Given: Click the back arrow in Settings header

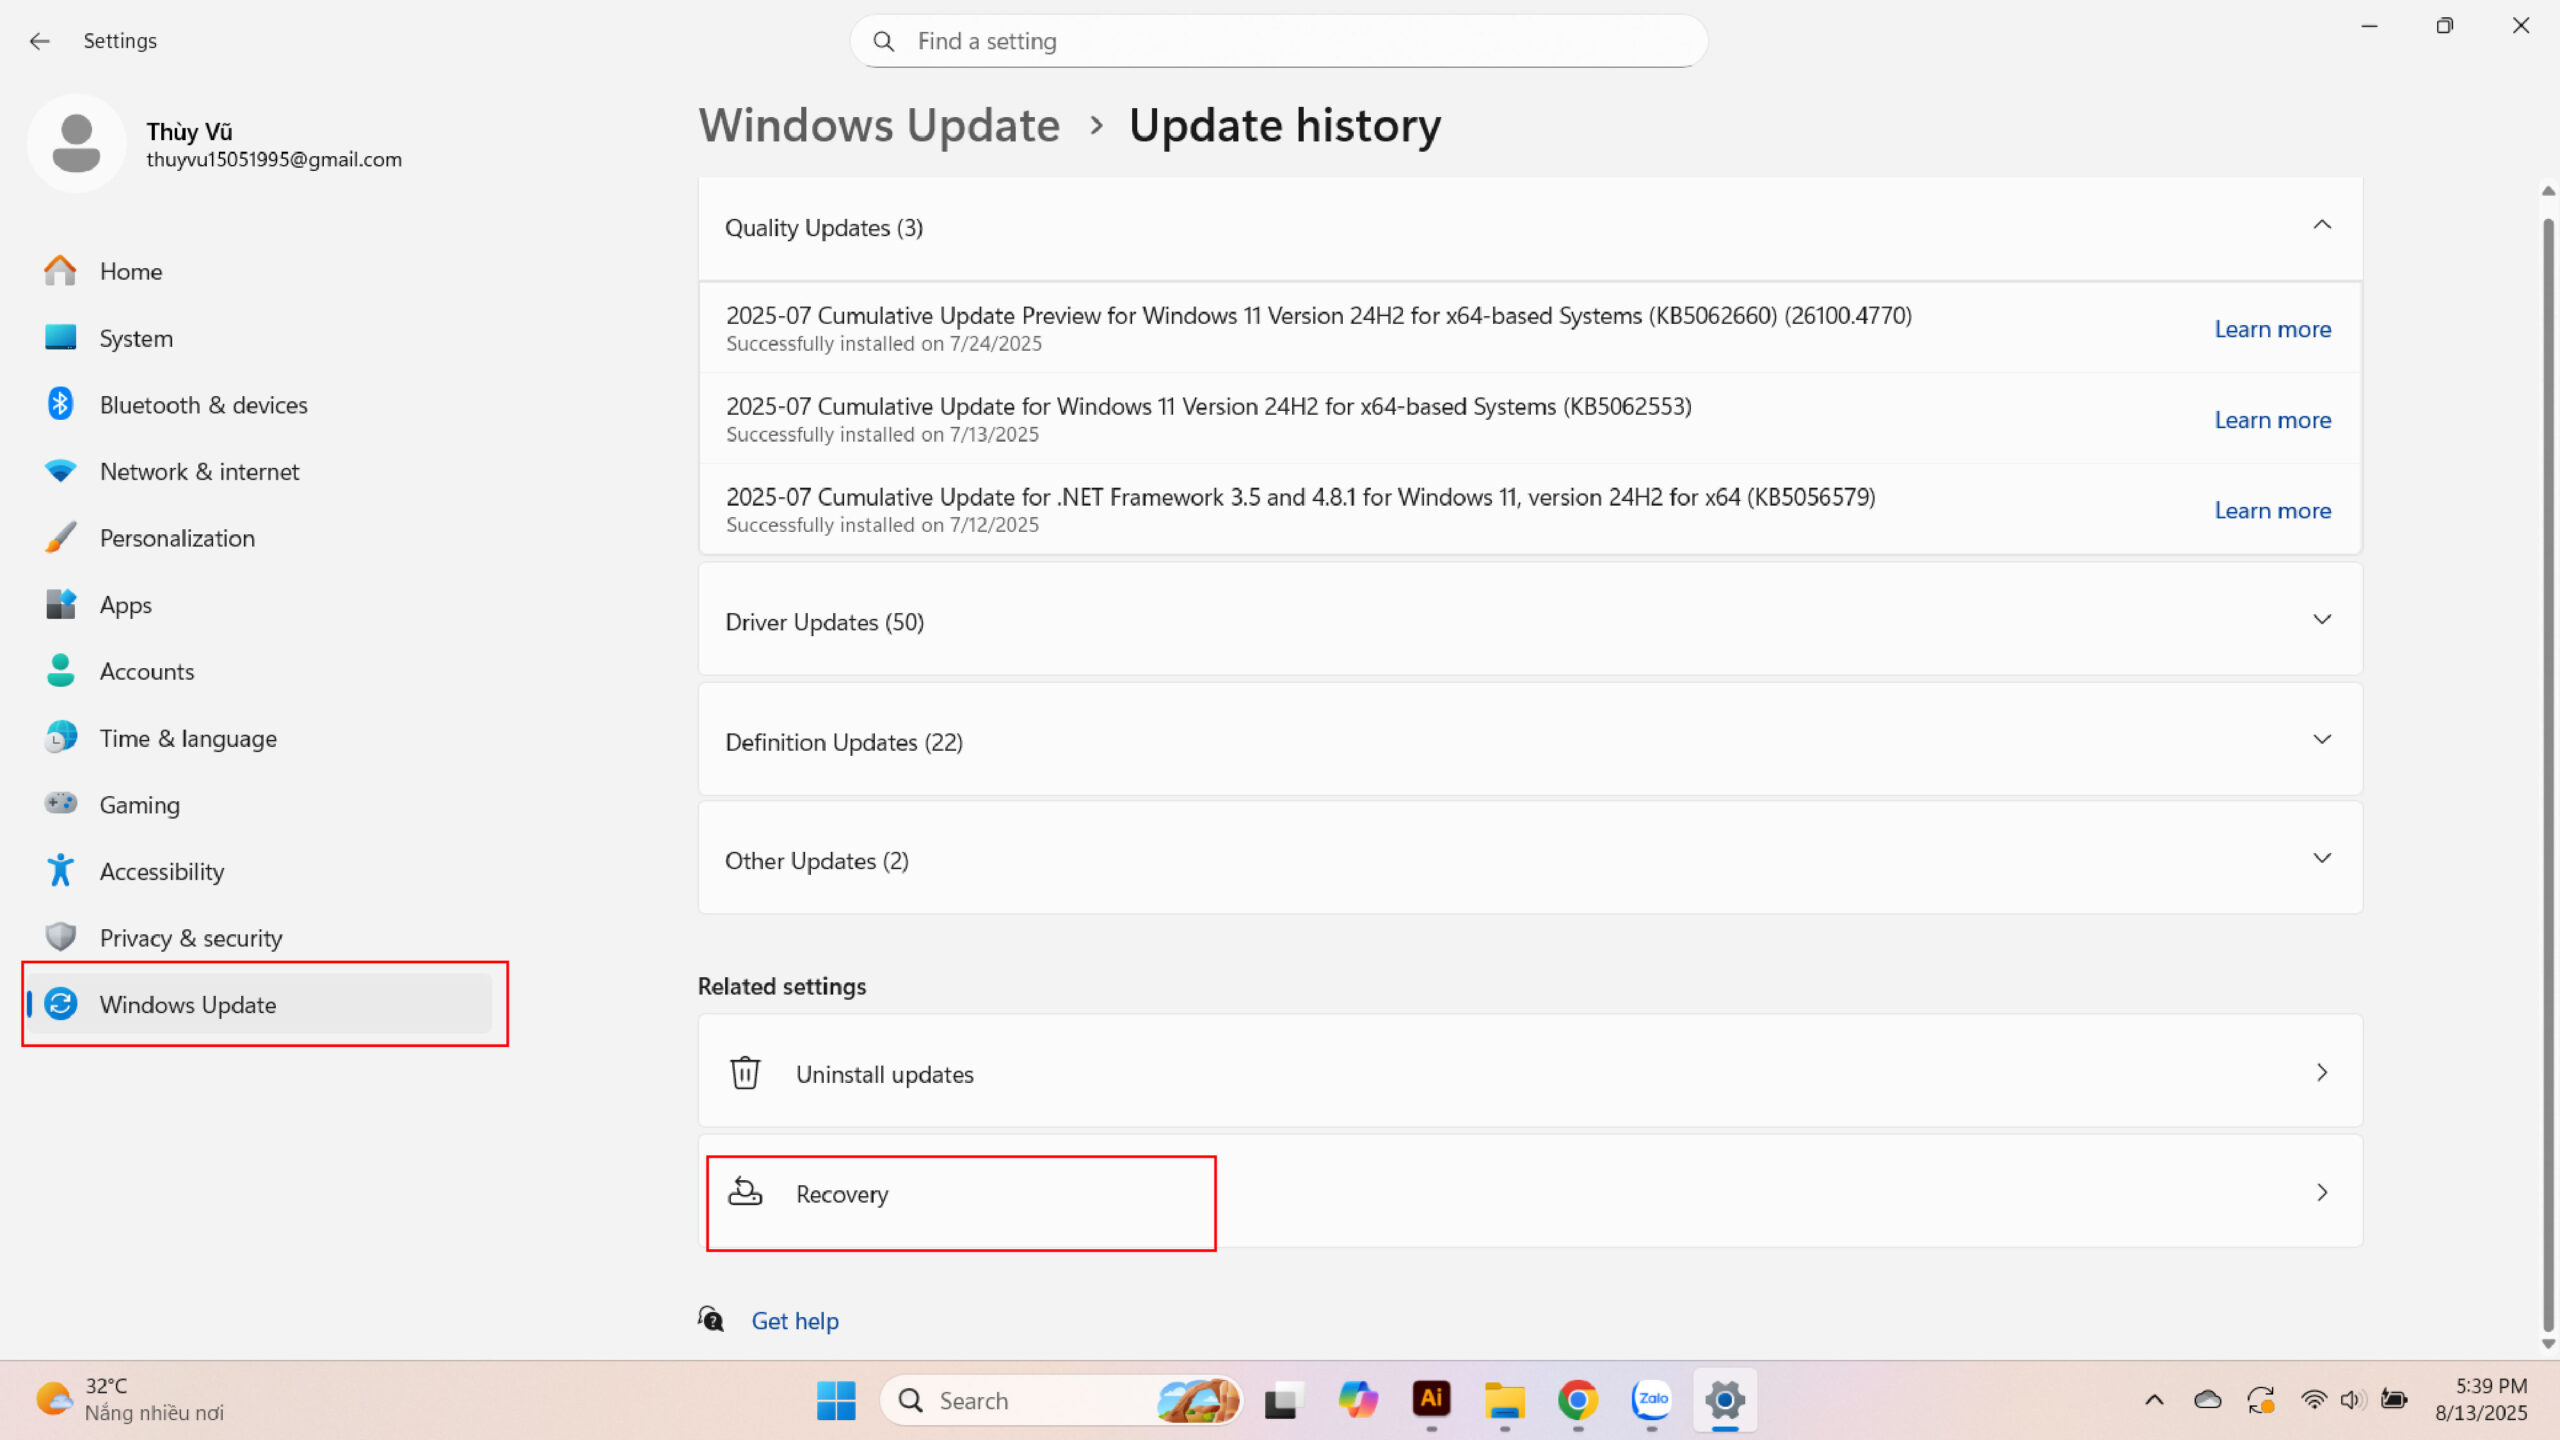Looking at the screenshot, I should click(40, 41).
